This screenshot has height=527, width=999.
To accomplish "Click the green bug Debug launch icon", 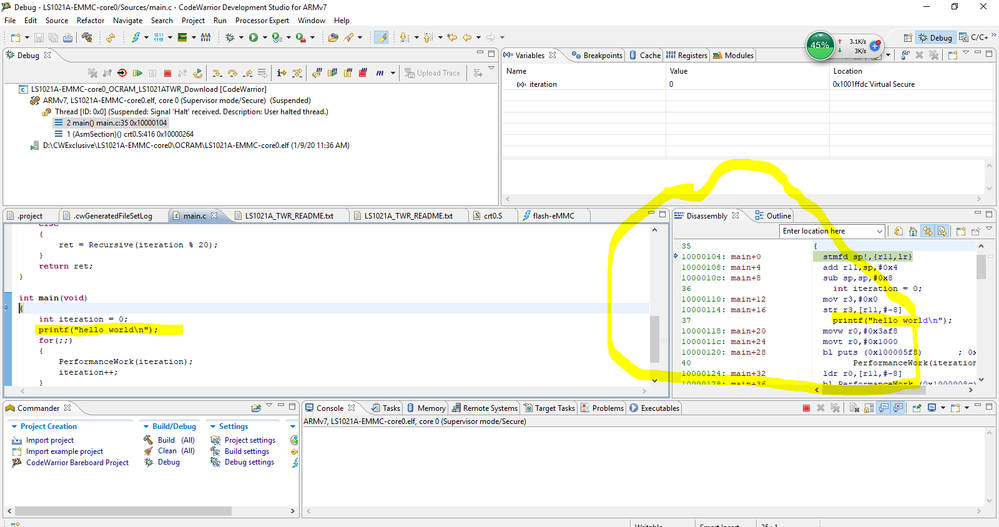I will [x=229, y=38].
